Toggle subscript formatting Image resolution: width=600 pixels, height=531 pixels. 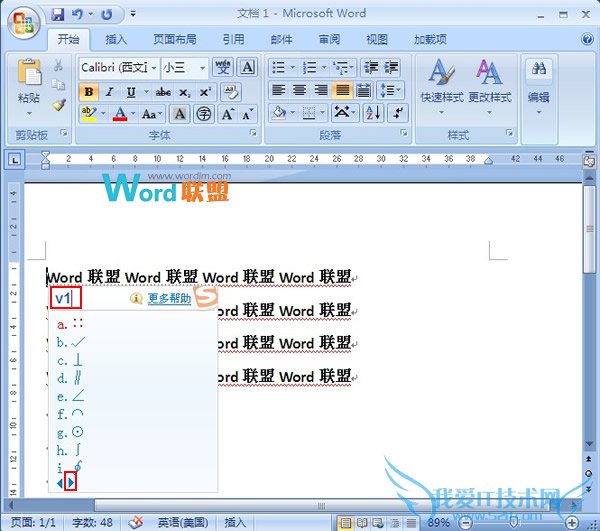[x=184, y=92]
